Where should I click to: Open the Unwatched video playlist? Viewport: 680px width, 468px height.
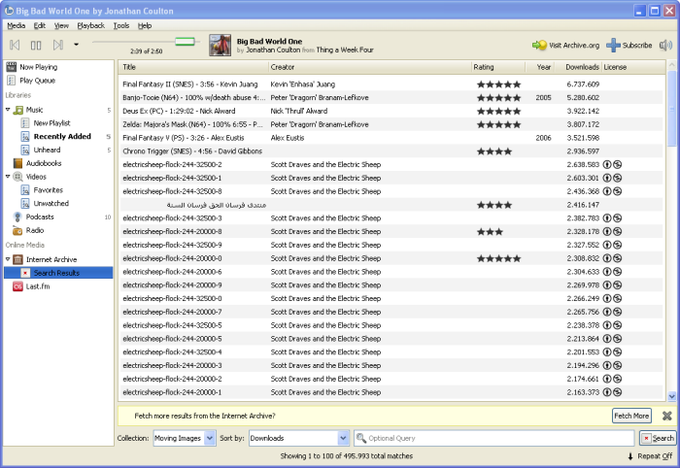click(51, 203)
